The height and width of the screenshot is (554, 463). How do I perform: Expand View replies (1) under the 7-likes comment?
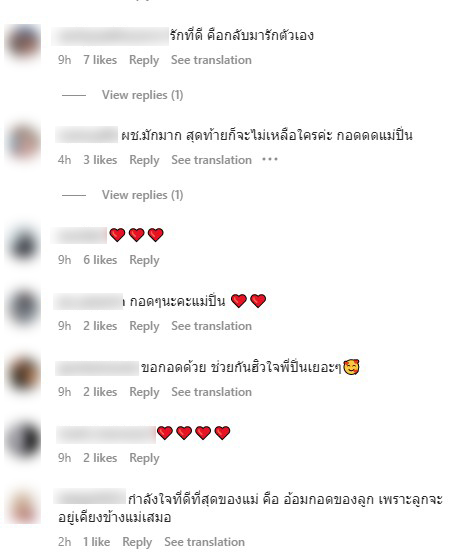pos(142,95)
